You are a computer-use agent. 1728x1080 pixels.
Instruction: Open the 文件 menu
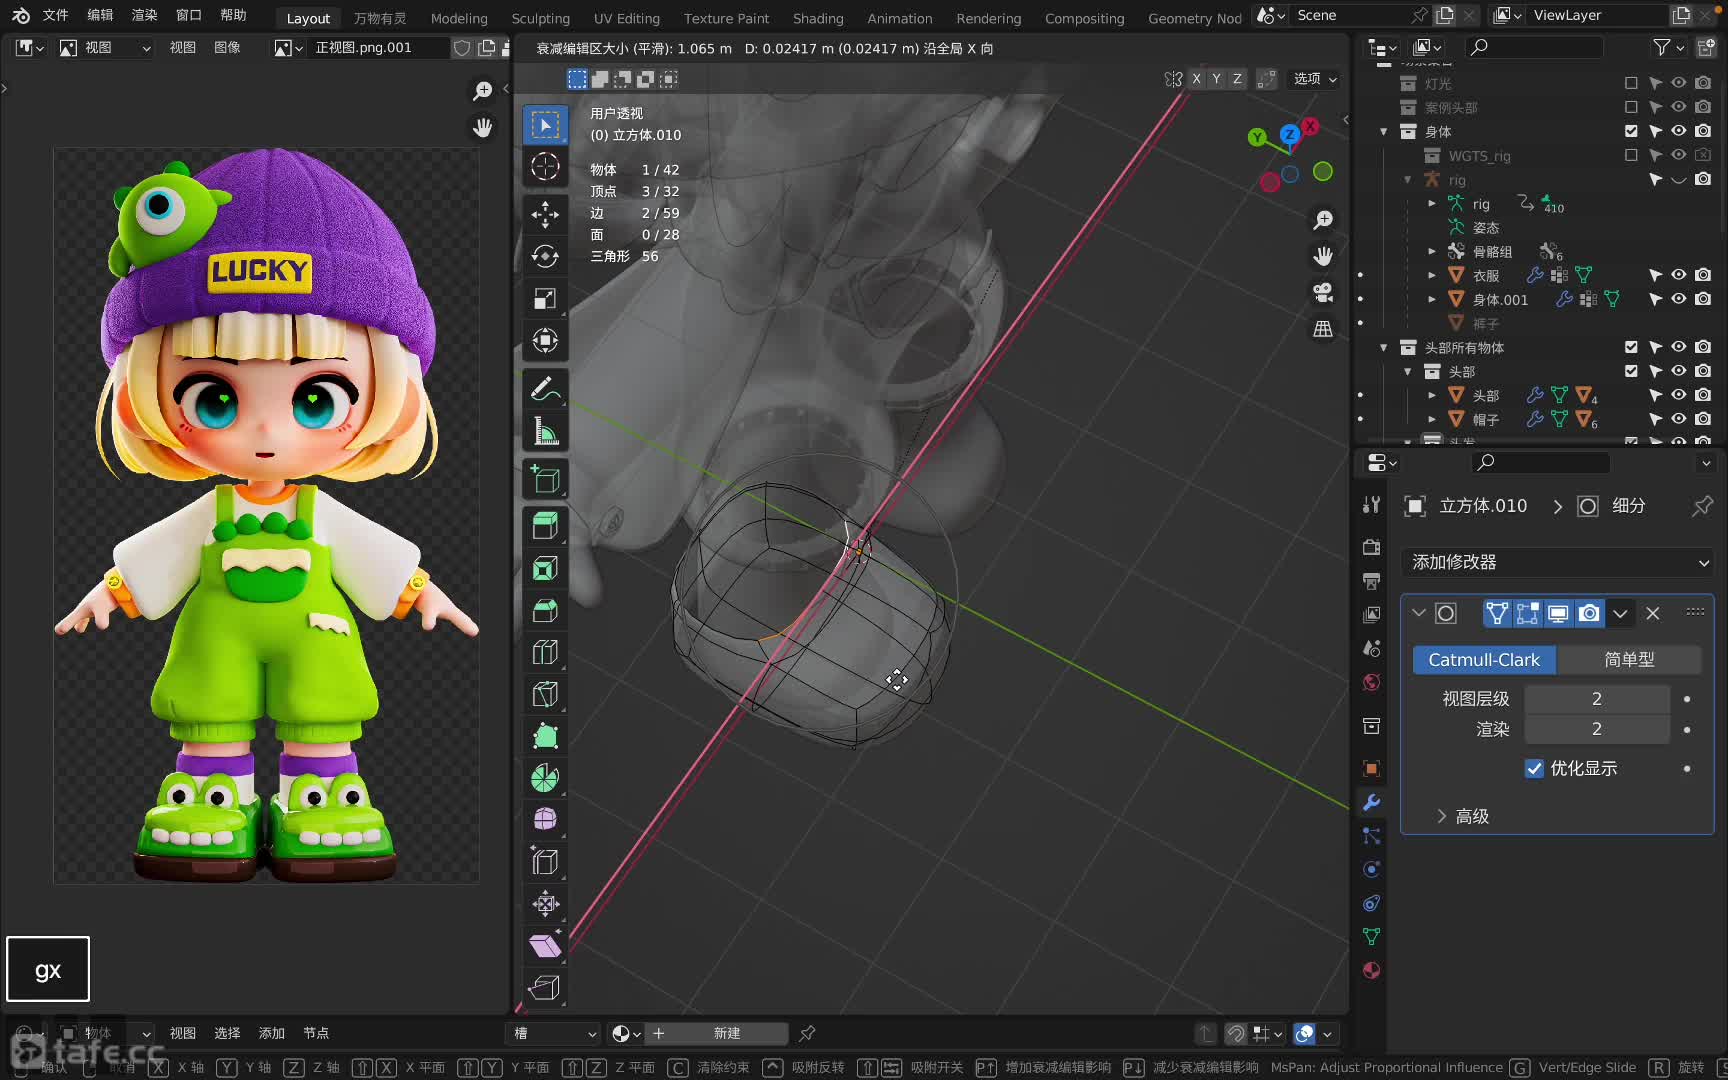56,15
